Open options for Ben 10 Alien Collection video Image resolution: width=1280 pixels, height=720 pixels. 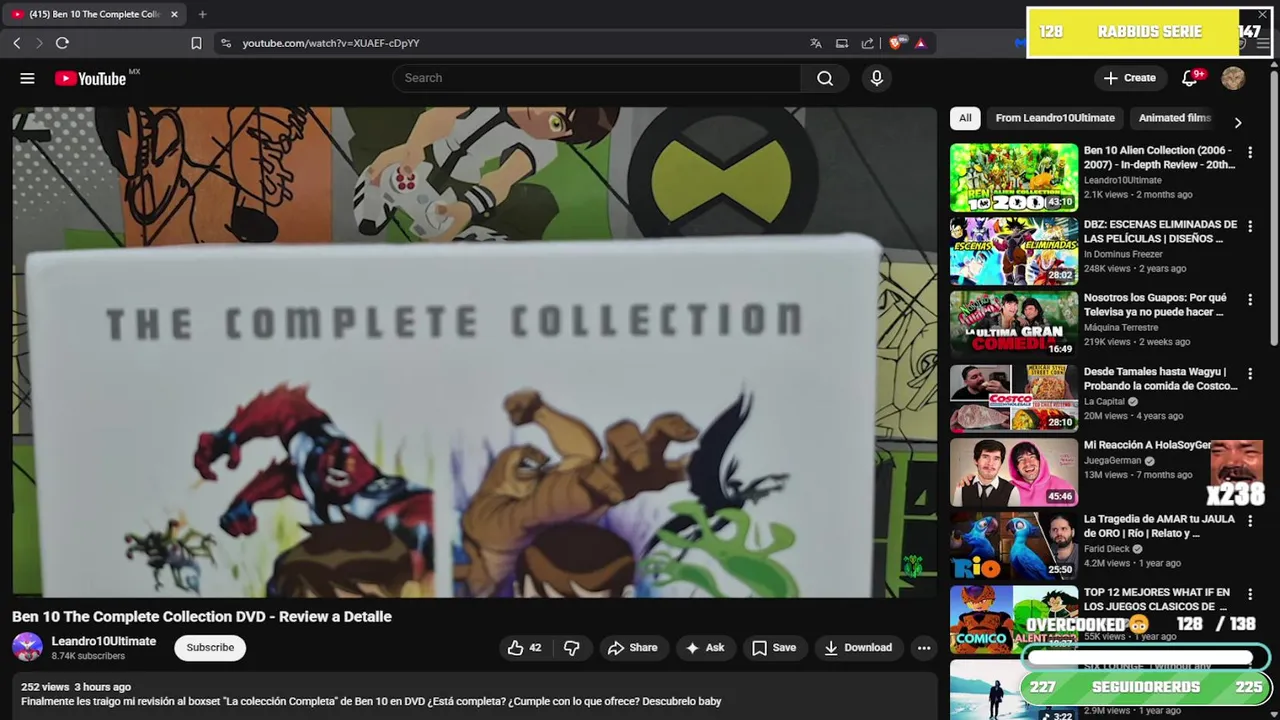coord(1250,153)
